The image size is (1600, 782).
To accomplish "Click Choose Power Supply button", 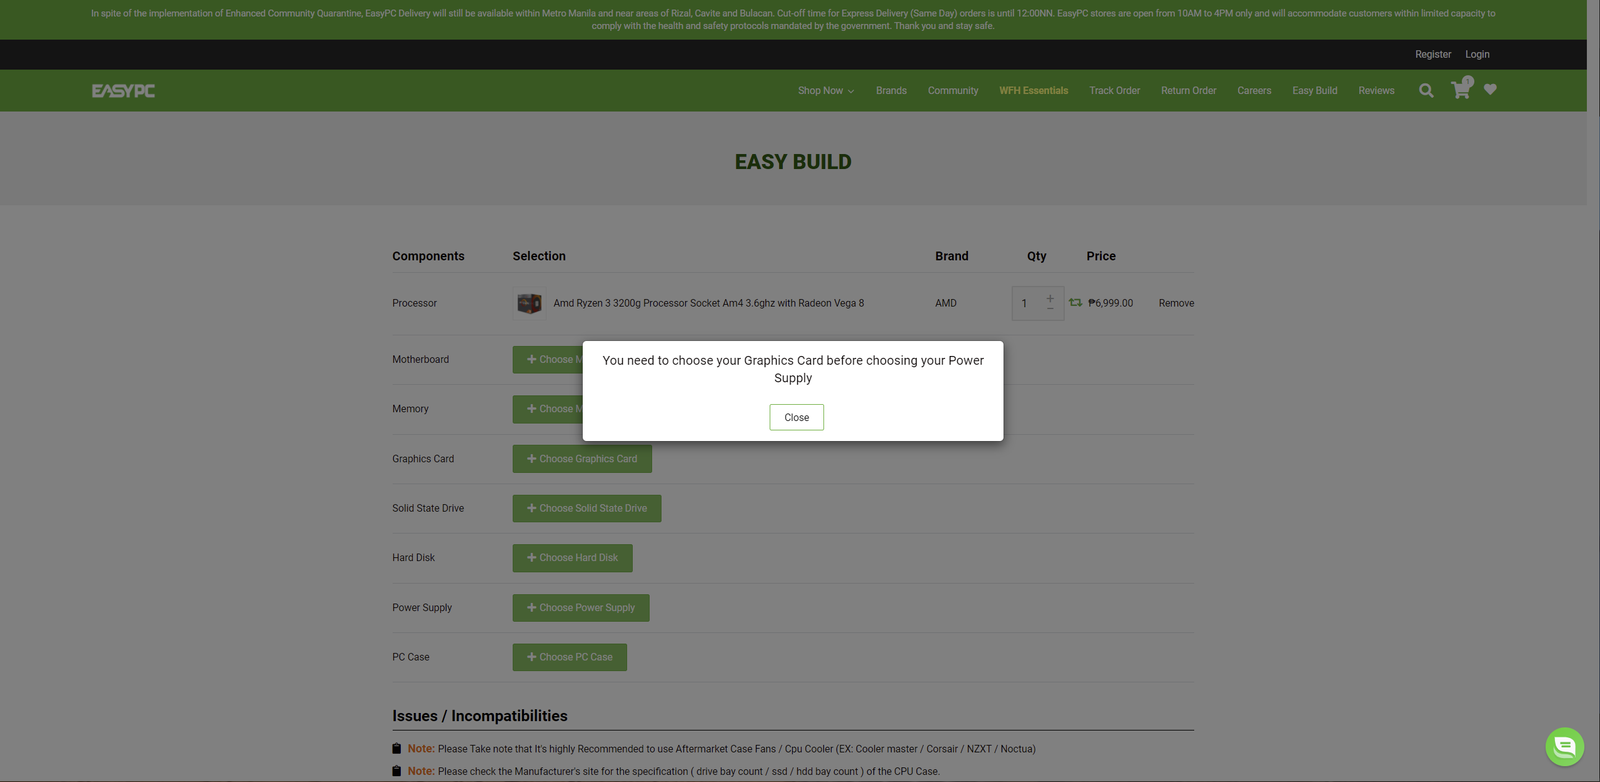I will (x=580, y=608).
